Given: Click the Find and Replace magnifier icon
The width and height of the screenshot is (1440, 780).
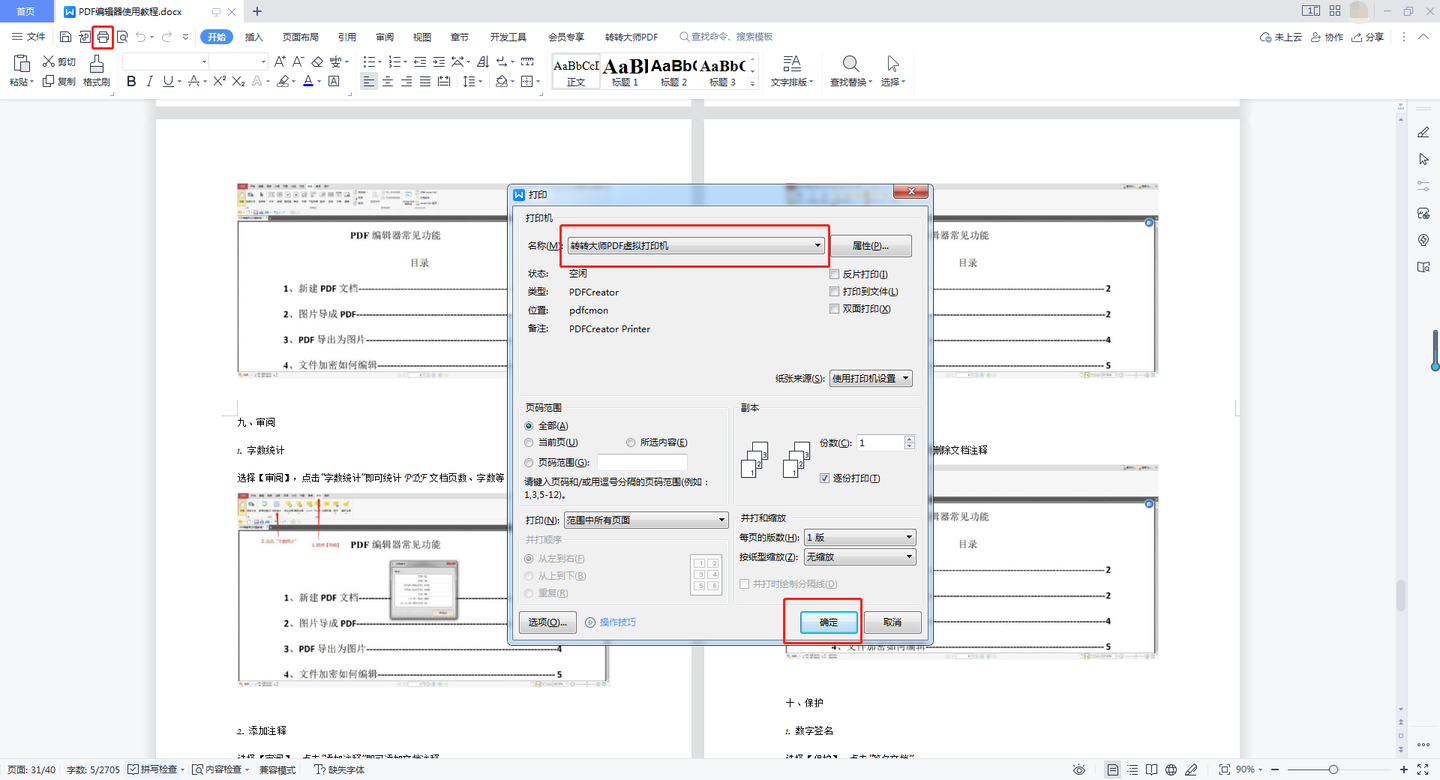Looking at the screenshot, I should coord(850,64).
